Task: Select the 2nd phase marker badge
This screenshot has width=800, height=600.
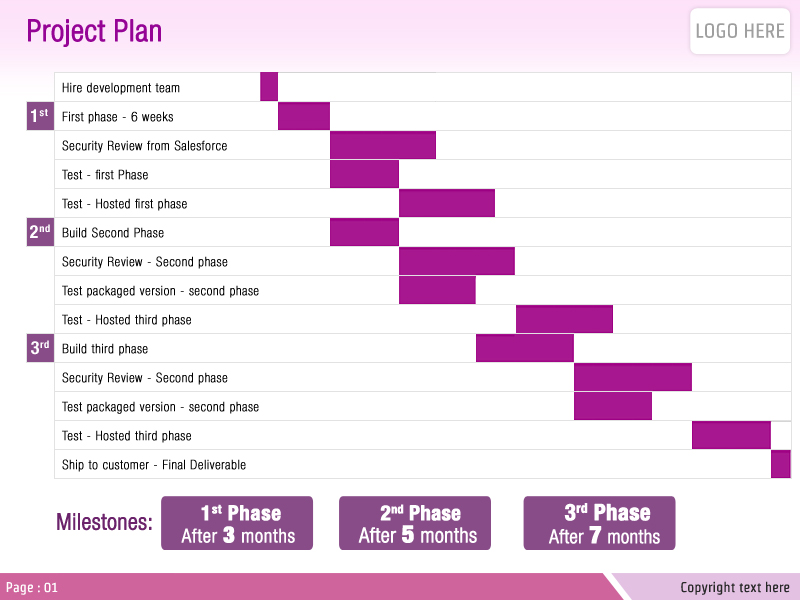Action: (x=40, y=232)
